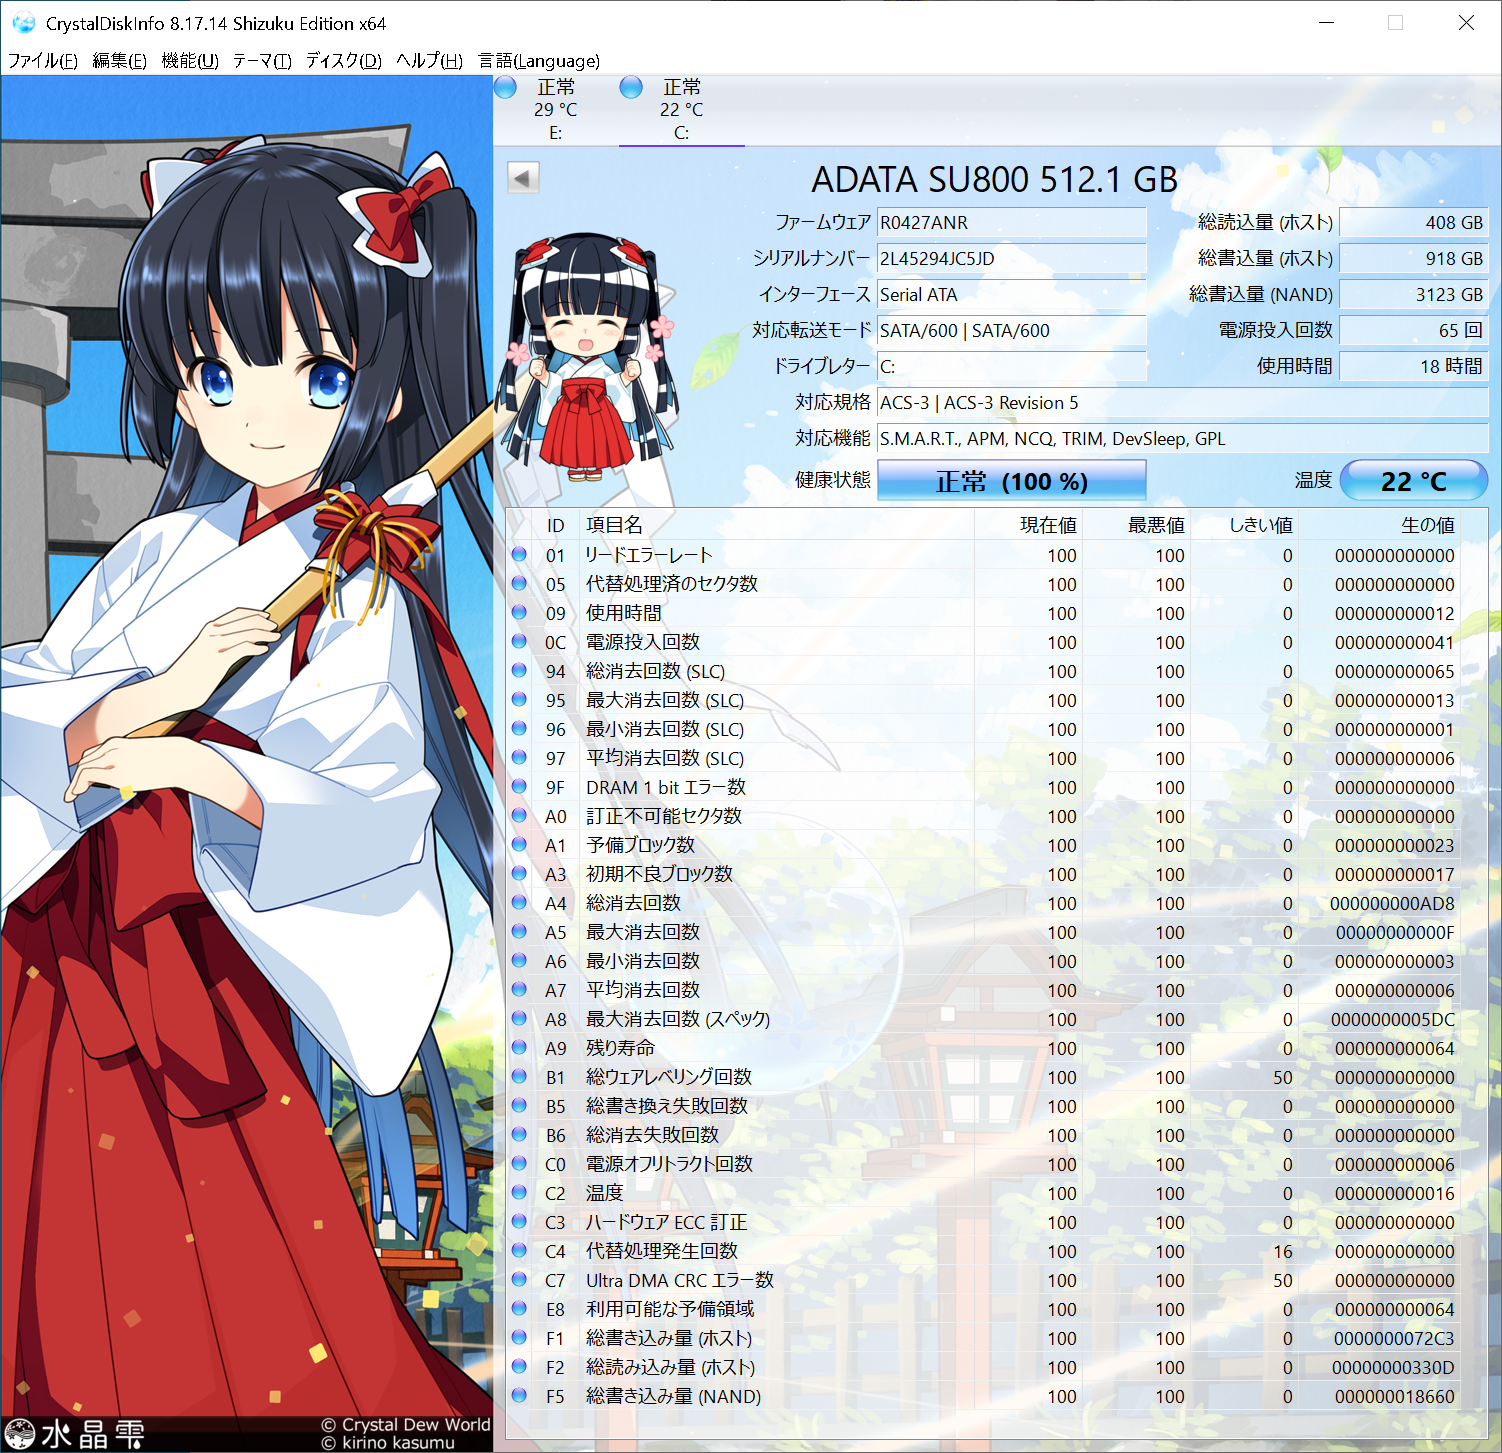Click the blue status dot beside 温度 attribute C2
Screen dimensions: 1502x1453
[x=519, y=1193]
